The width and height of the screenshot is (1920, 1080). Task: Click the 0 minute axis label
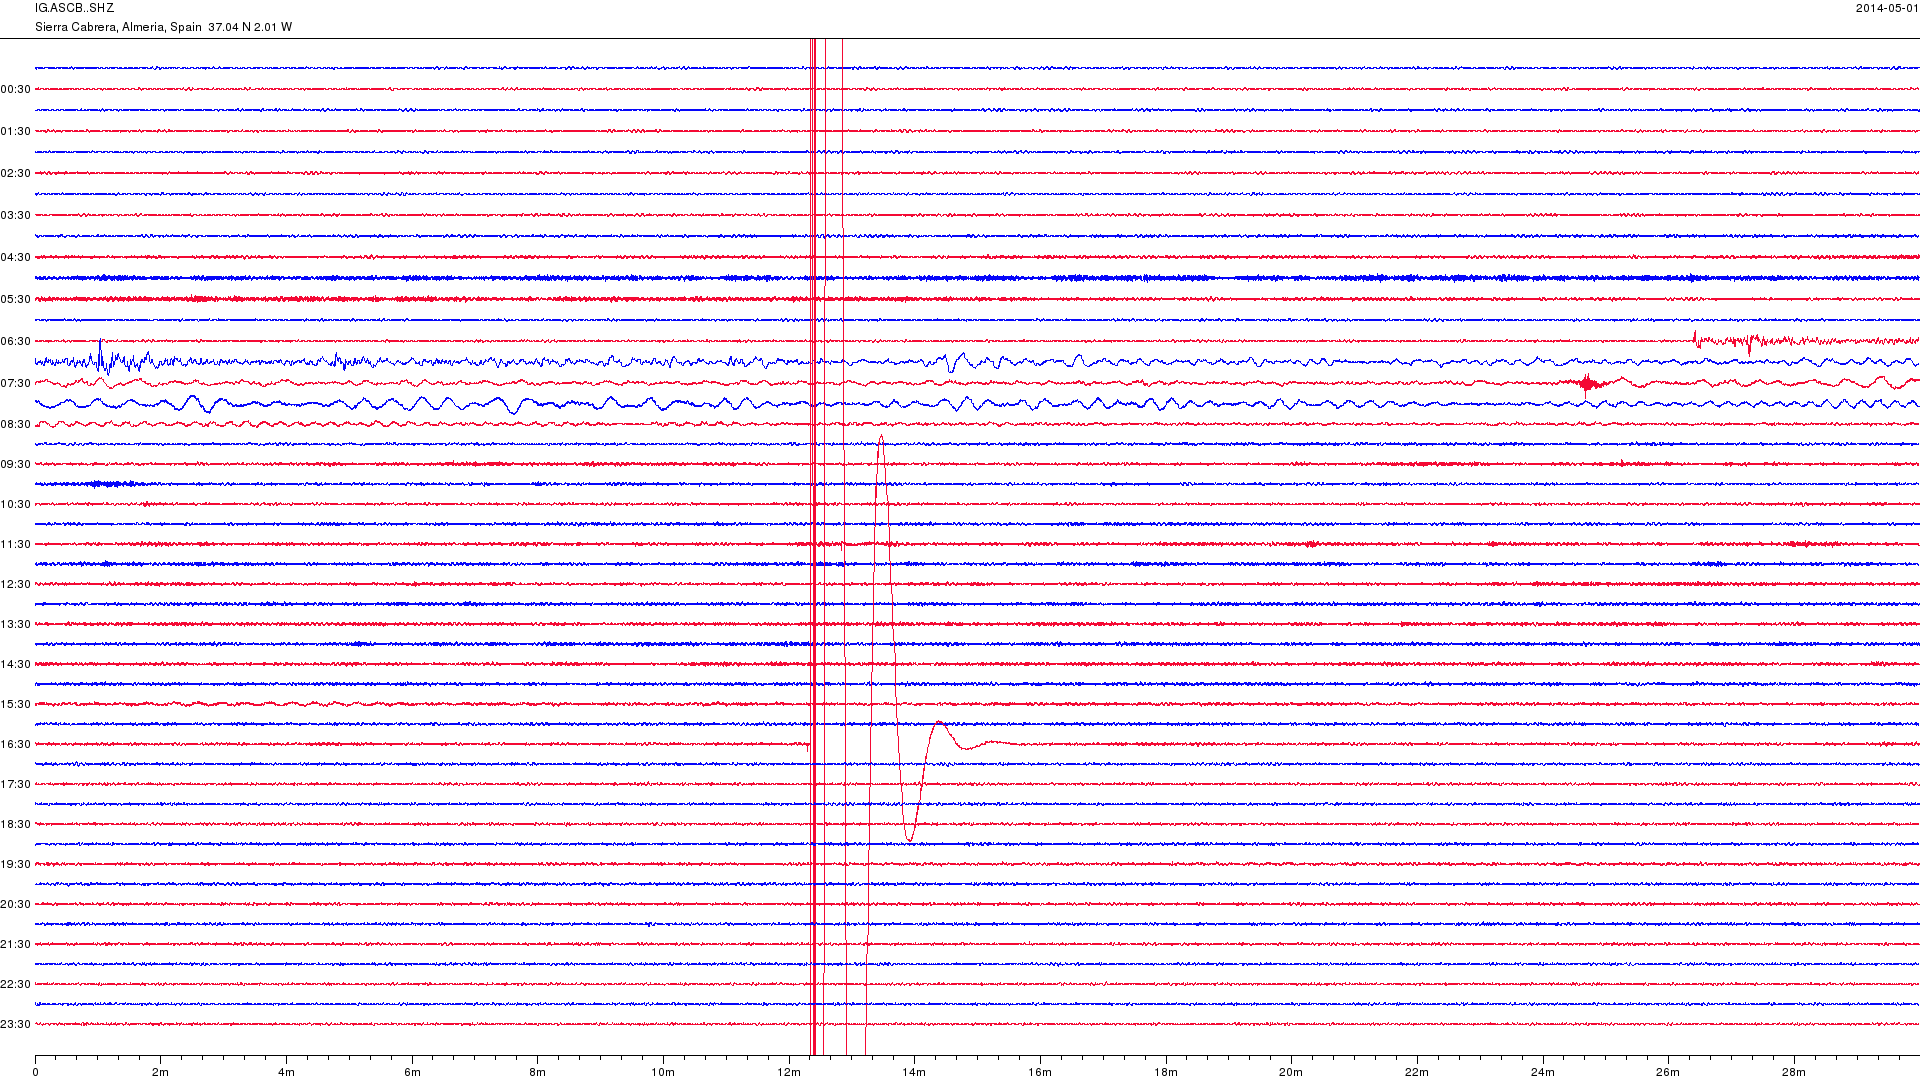(x=35, y=1073)
